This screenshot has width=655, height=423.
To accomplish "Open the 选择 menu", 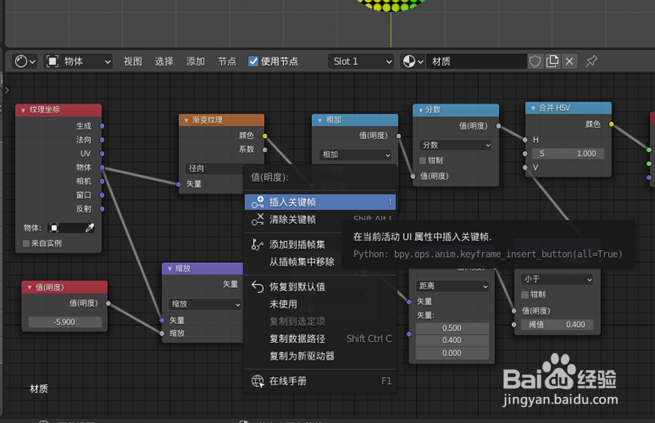I will coord(164,61).
